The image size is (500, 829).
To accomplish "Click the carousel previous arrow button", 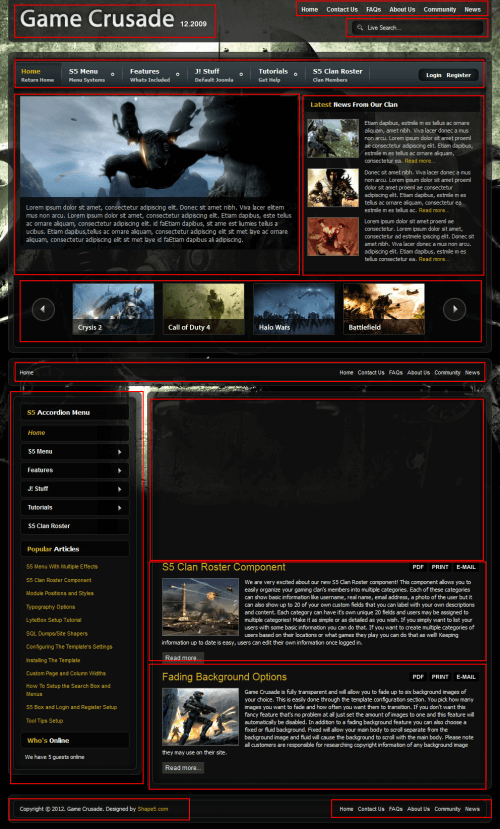I will [x=43, y=309].
